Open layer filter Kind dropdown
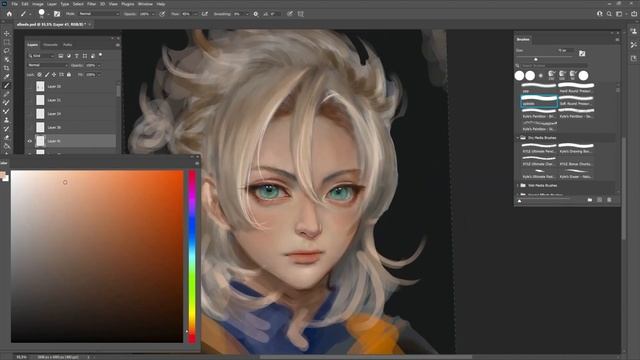This screenshot has height=360, width=640. [x=41, y=56]
